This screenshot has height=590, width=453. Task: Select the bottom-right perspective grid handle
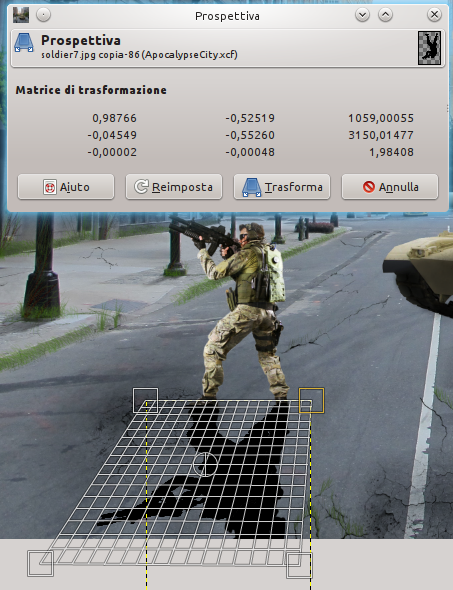(299, 565)
